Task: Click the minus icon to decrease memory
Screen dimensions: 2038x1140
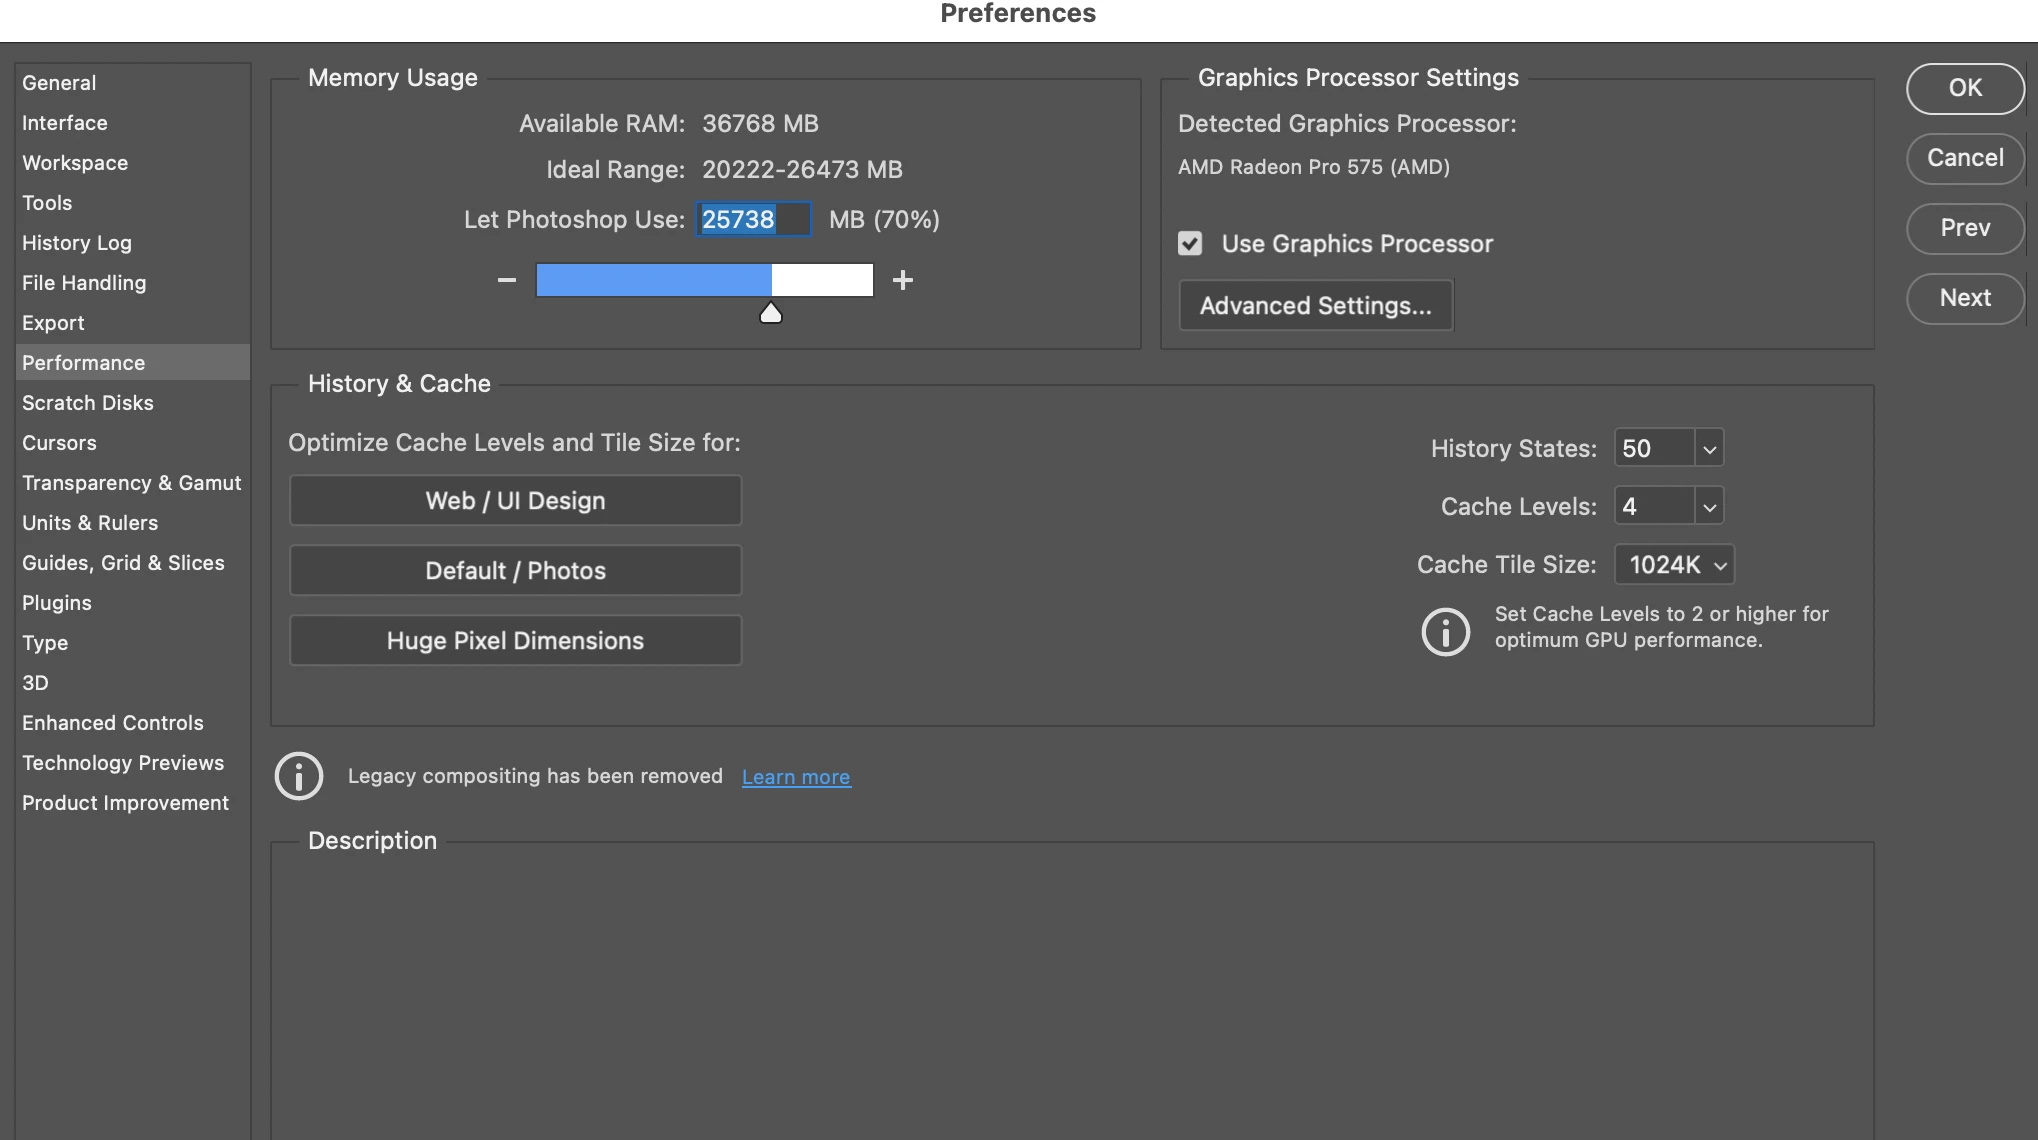Action: click(507, 280)
